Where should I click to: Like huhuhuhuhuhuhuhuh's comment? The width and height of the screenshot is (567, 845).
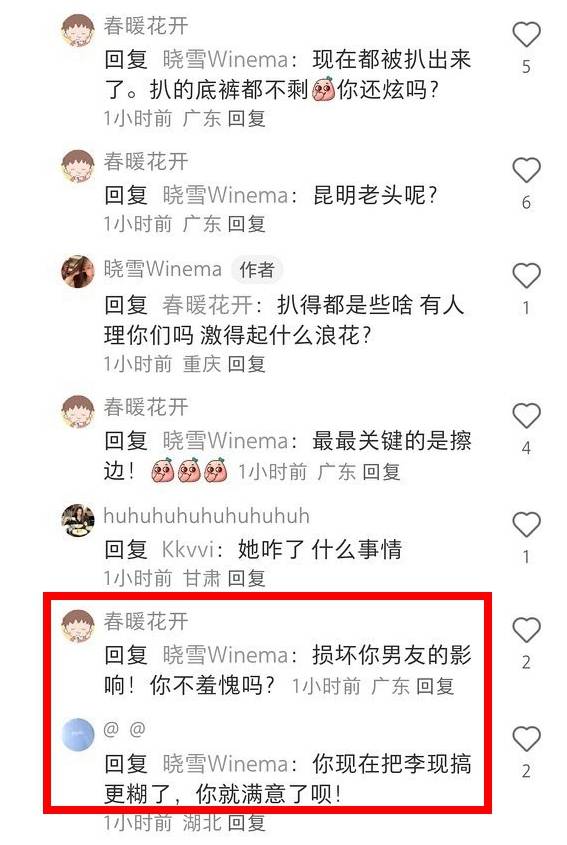(x=526, y=524)
